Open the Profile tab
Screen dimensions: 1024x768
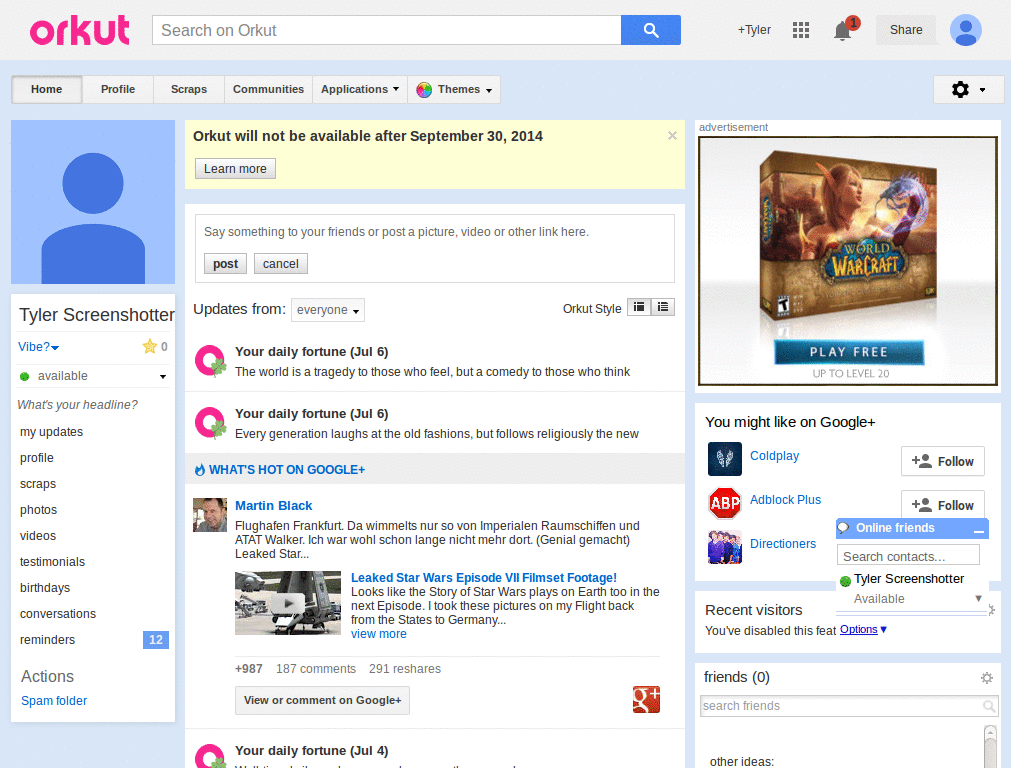tap(118, 89)
